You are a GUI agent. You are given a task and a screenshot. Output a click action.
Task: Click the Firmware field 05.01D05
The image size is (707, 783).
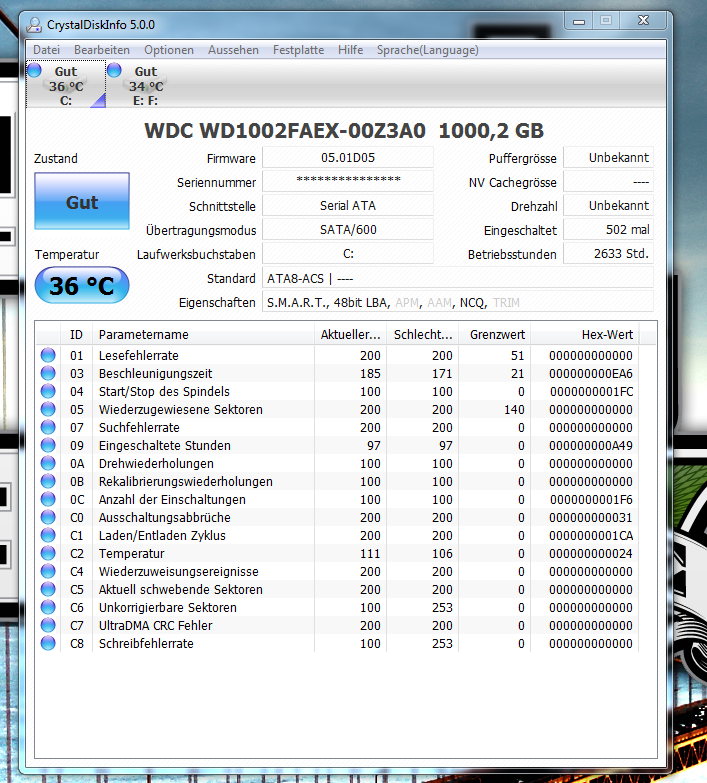pos(348,158)
